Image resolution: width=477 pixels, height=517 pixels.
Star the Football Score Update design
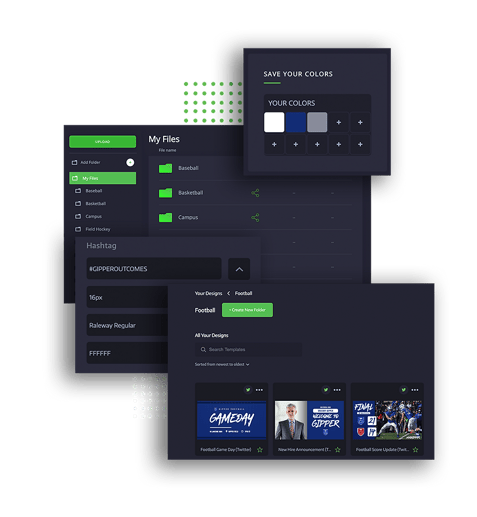point(415,450)
